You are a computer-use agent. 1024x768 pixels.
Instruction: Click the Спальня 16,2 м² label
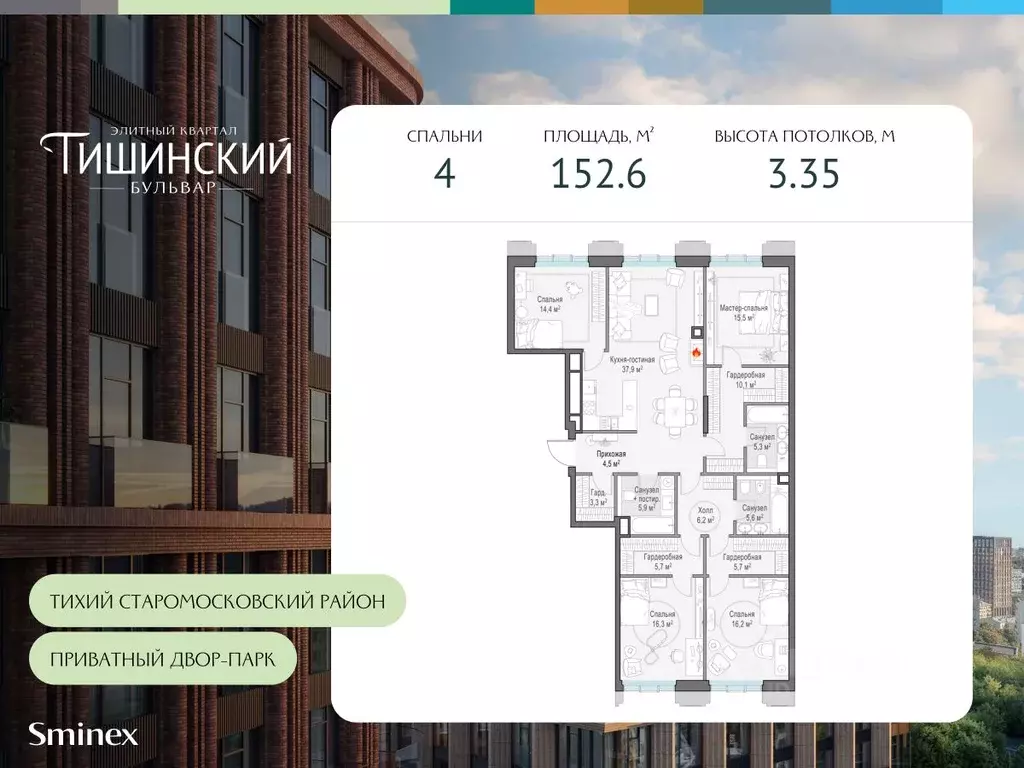point(741,619)
